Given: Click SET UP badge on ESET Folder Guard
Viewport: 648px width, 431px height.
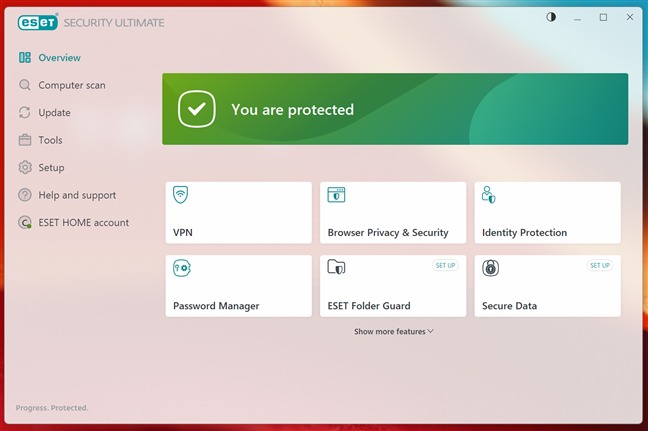Looking at the screenshot, I should (445, 265).
